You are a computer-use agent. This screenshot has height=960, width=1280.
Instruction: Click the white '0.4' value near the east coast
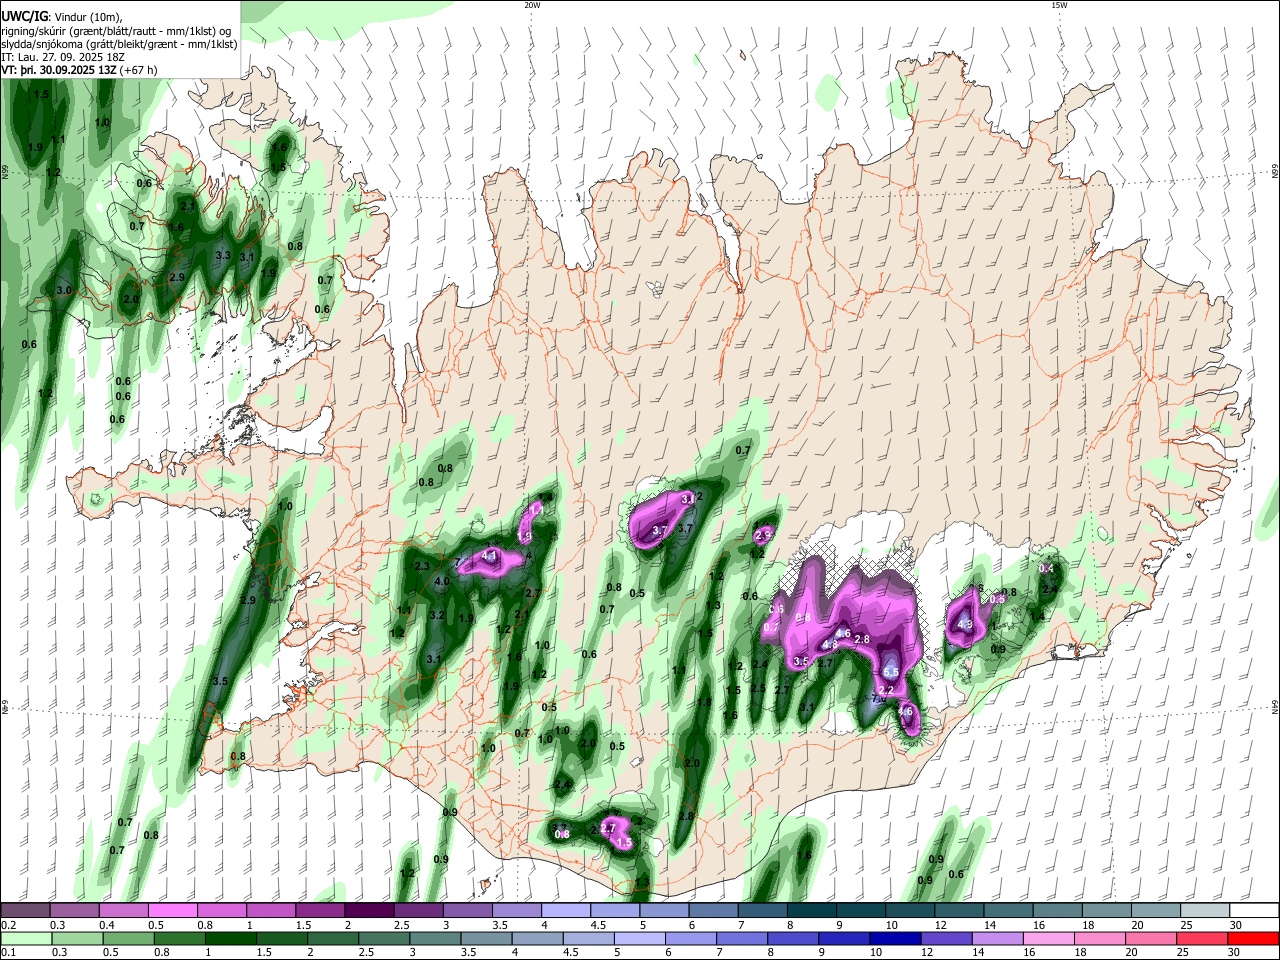1046,568
